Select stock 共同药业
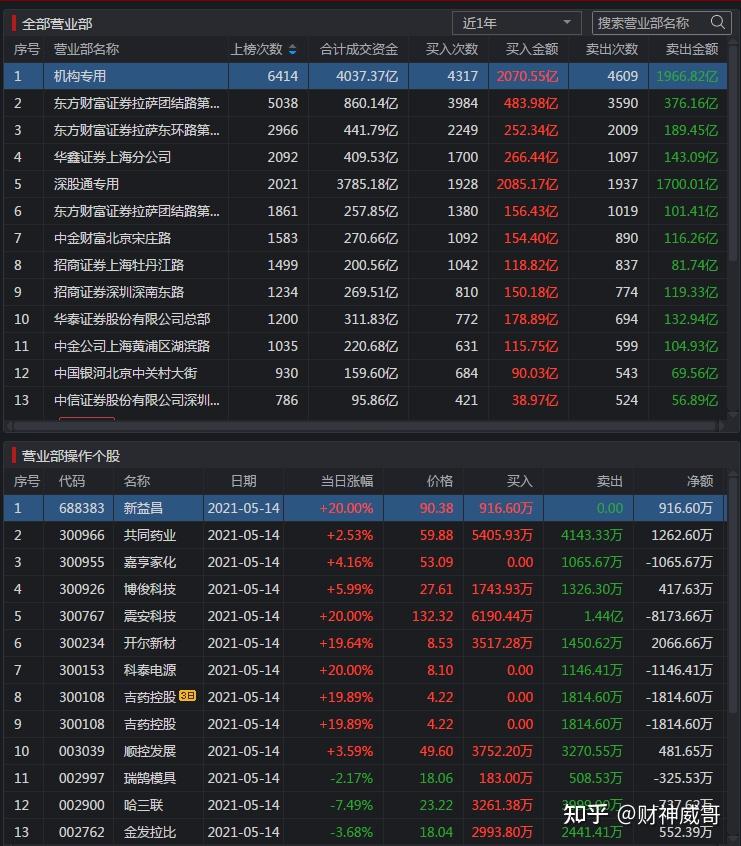 click(149, 535)
